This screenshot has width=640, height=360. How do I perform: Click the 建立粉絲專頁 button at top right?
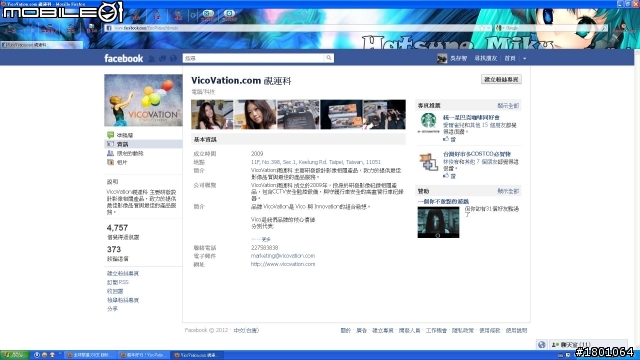(501, 79)
